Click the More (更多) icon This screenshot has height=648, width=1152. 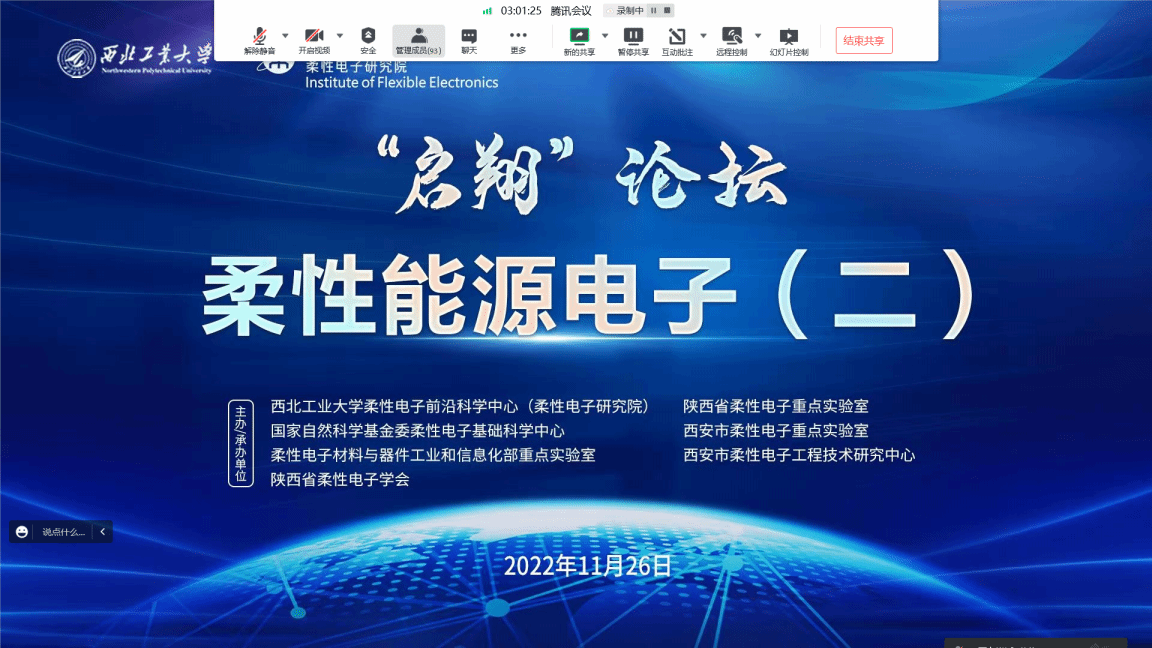(x=518, y=40)
